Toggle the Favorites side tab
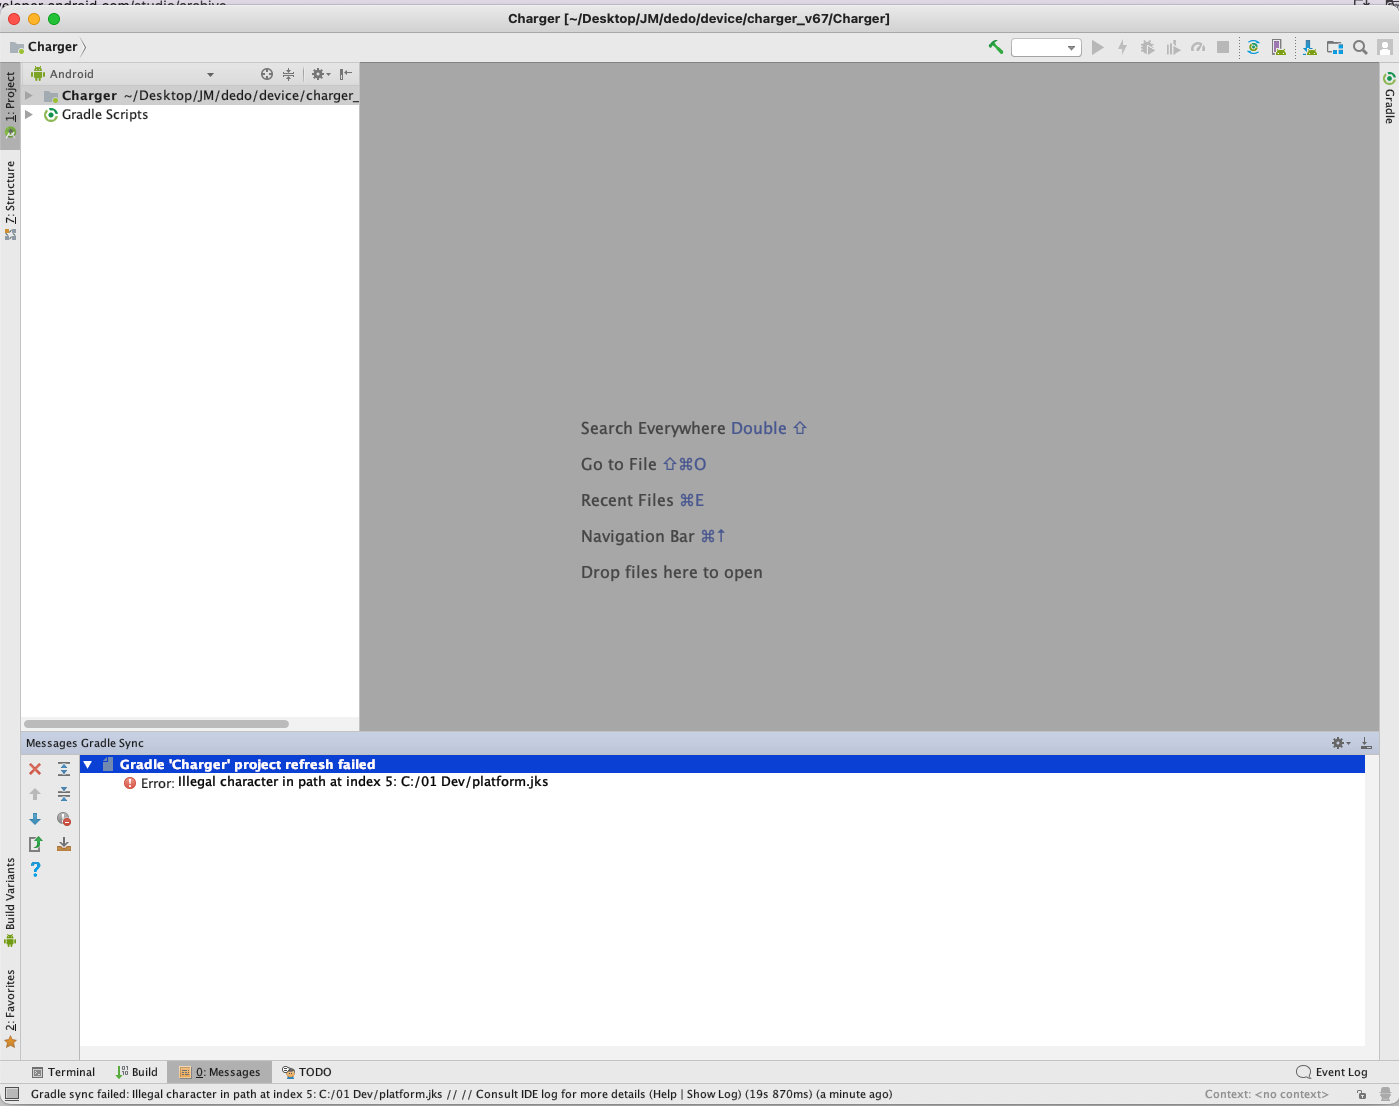This screenshot has height=1106, width=1399. coord(10,1008)
